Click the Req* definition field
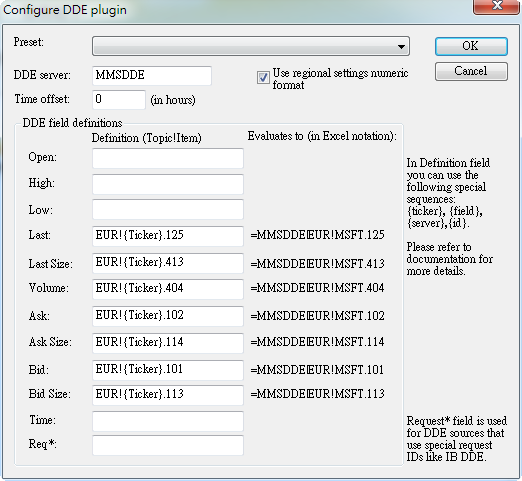 (x=168, y=445)
